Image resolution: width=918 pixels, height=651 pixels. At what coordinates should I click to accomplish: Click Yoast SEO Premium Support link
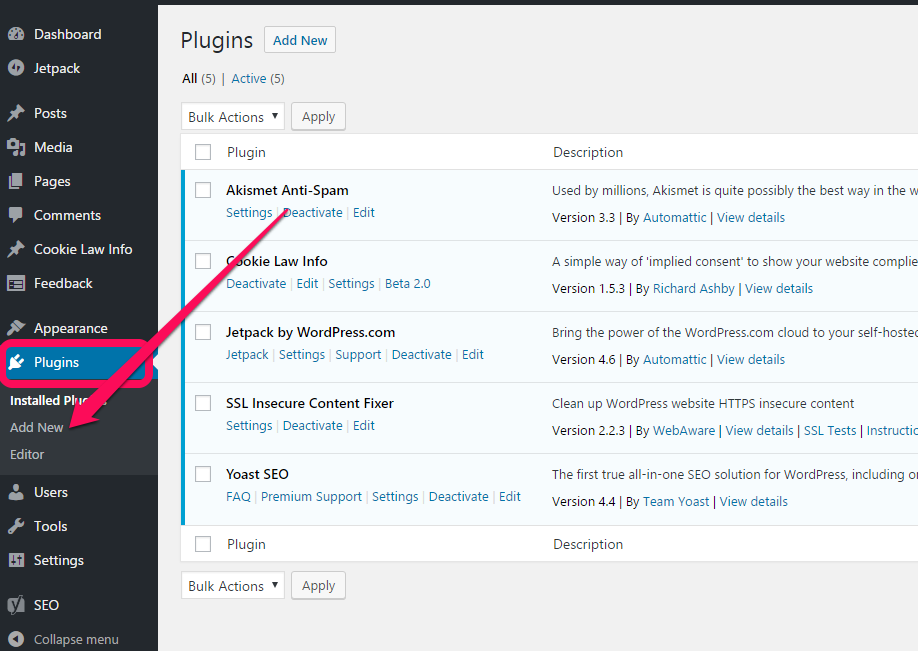[x=311, y=496]
